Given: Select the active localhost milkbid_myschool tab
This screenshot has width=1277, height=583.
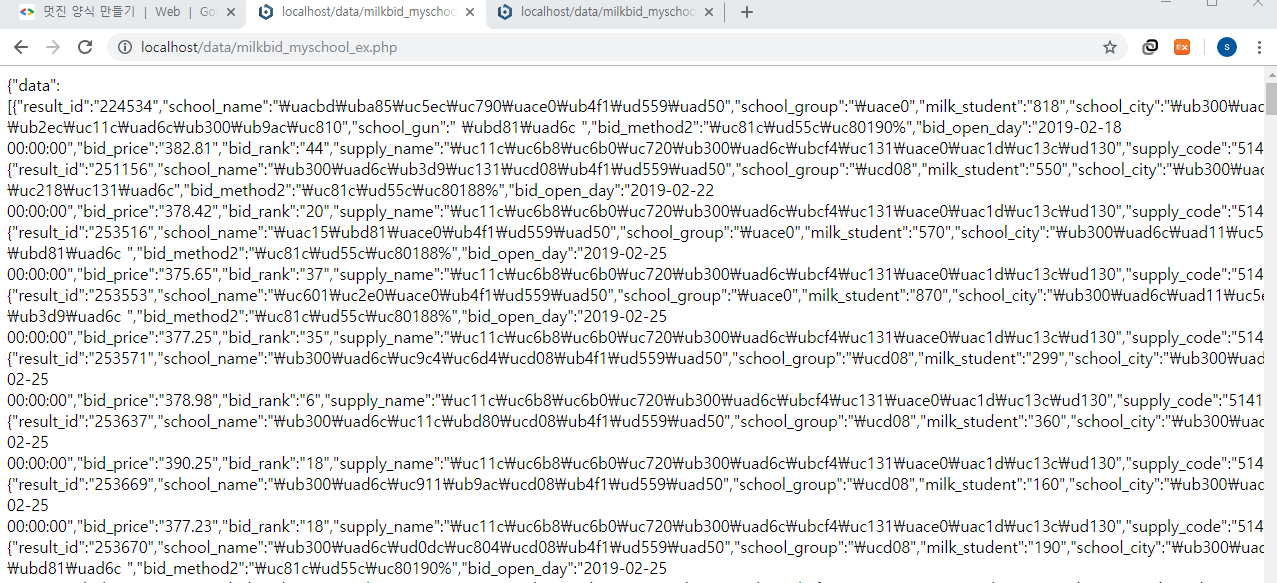Looking at the screenshot, I should (x=358, y=12).
